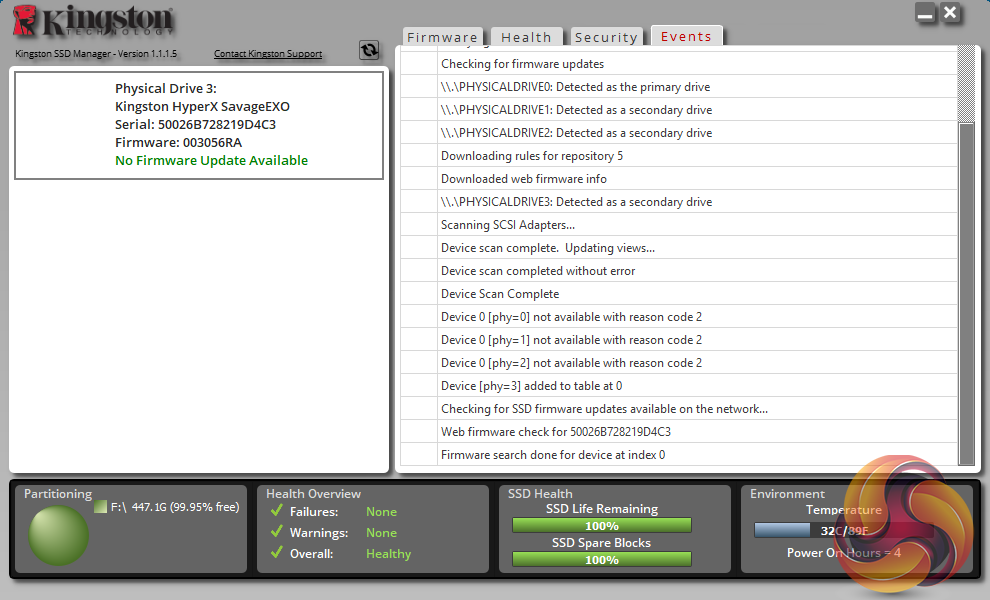990x600 pixels.
Task: Click the F:\ 447.1G partition label
Action: pos(175,507)
